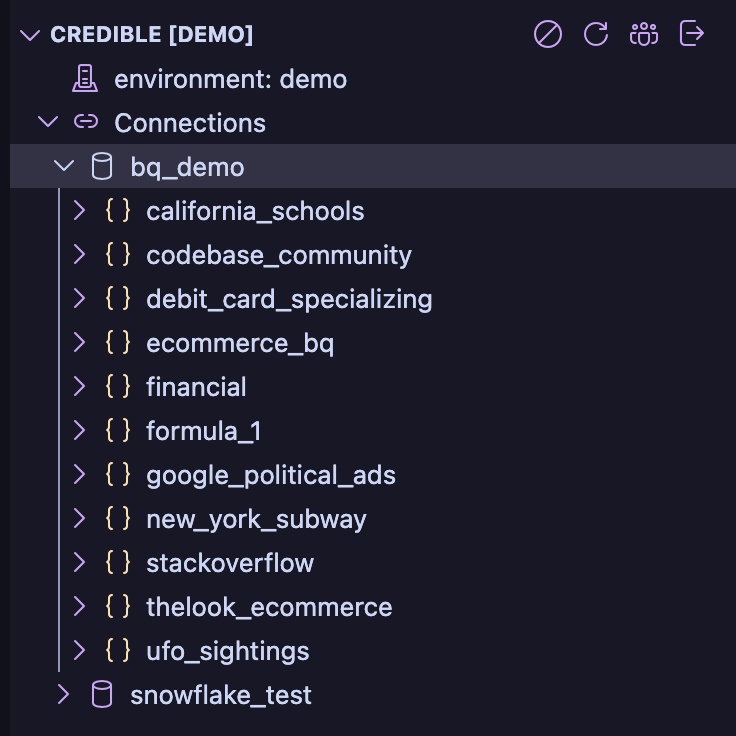This screenshot has height=736, width=736.
Task: Collapse the bq_demo connection
Action: [x=64, y=166]
